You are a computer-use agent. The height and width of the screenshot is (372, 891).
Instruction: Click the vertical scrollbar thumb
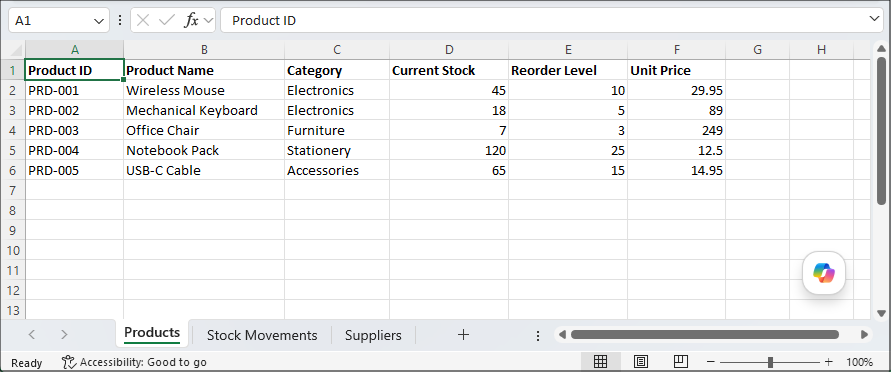pos(881,131)
